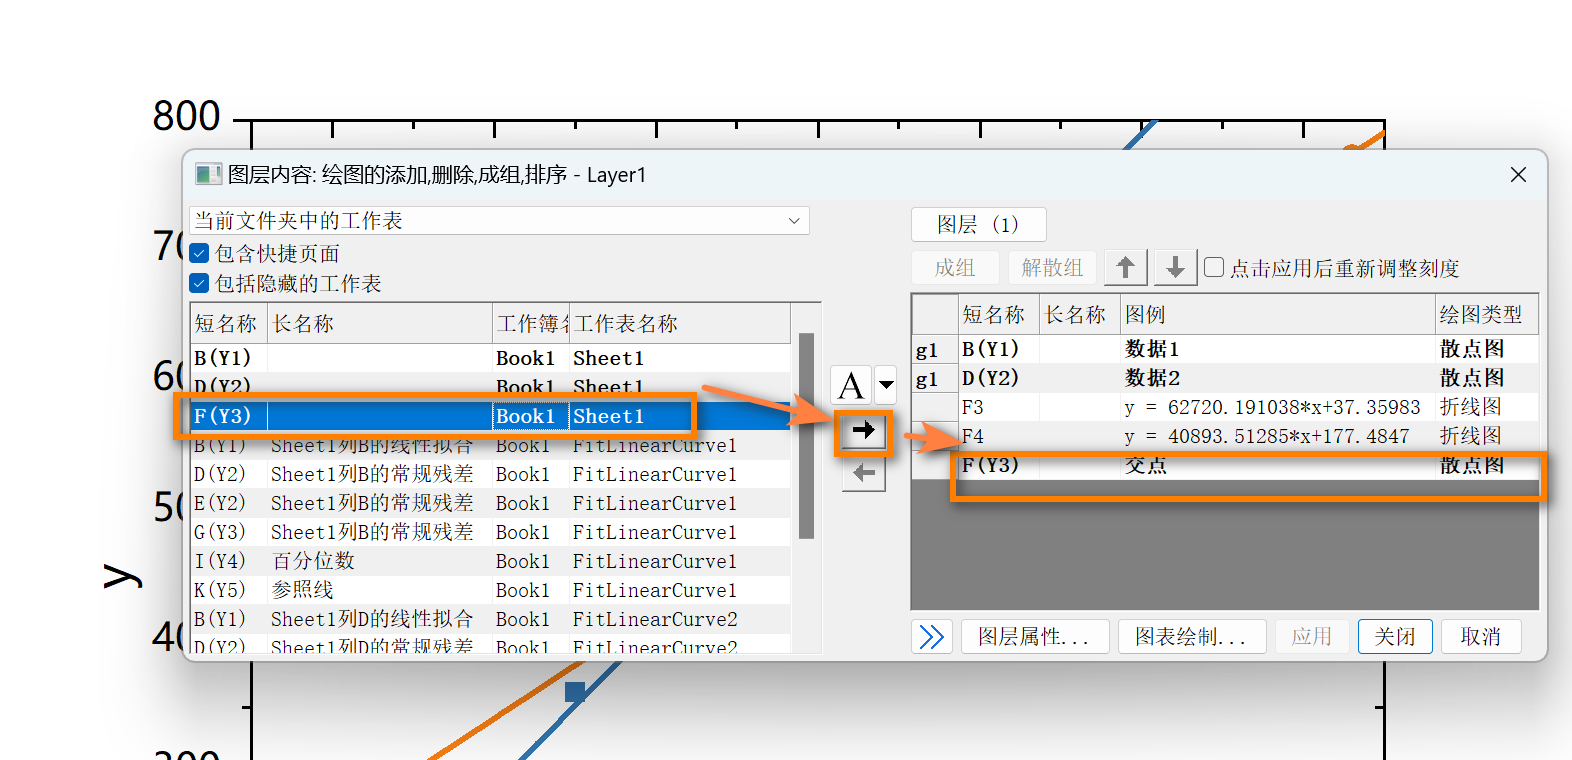Open the 当前文件夹中的工作表 dropdown
Screen dimensions: 1572x760
(x=499, y=221)
